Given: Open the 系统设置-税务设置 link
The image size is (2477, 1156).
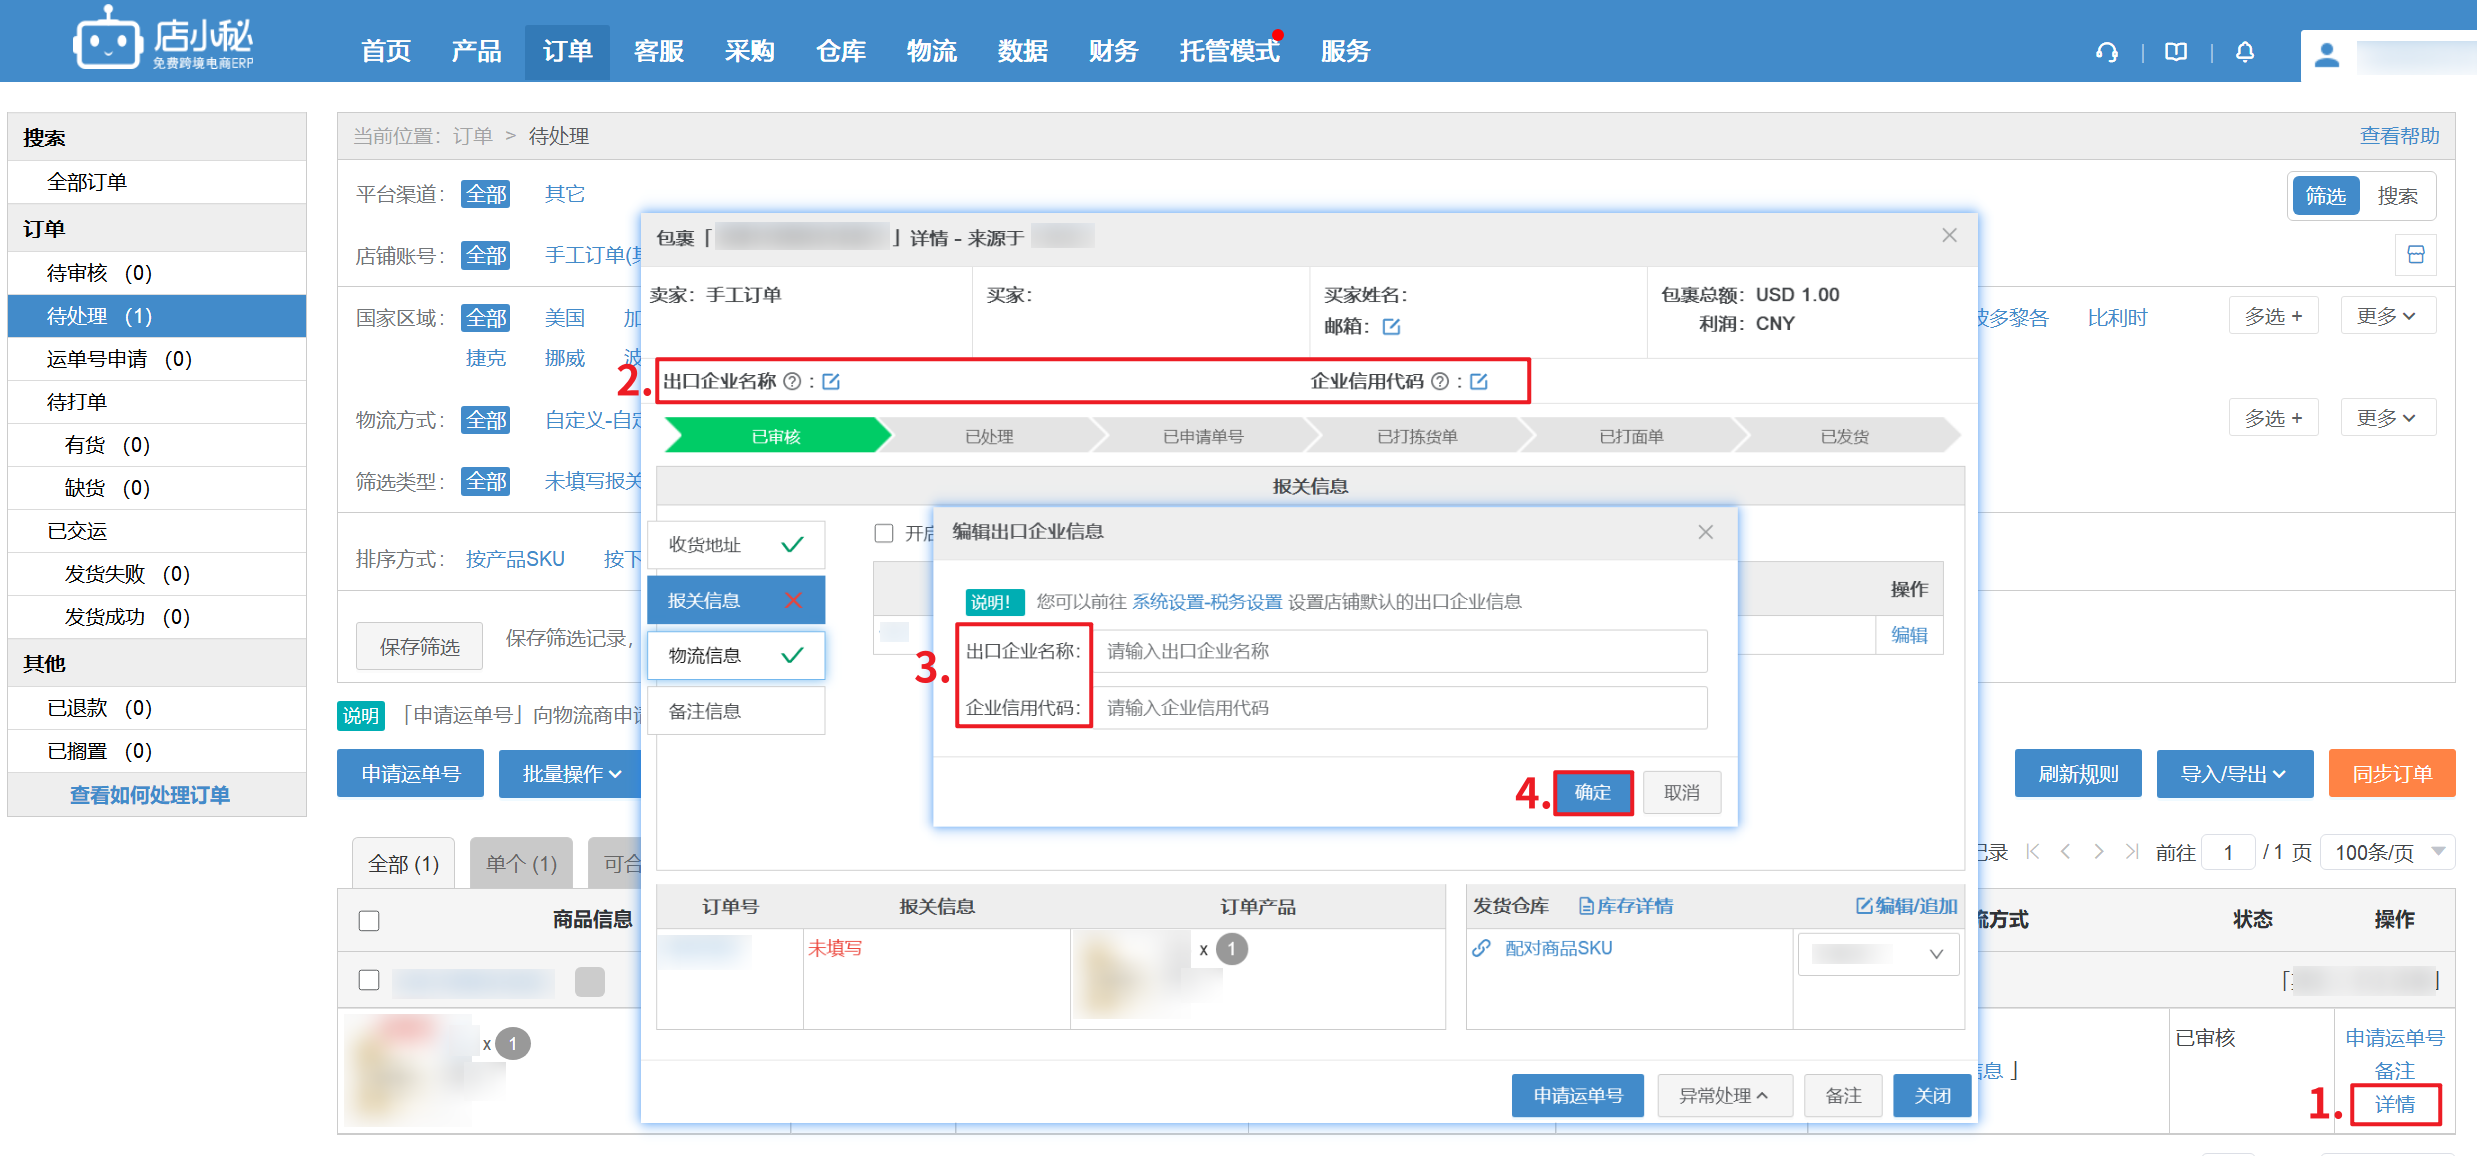Looking at the screenshot, I should pos(1206,601).
